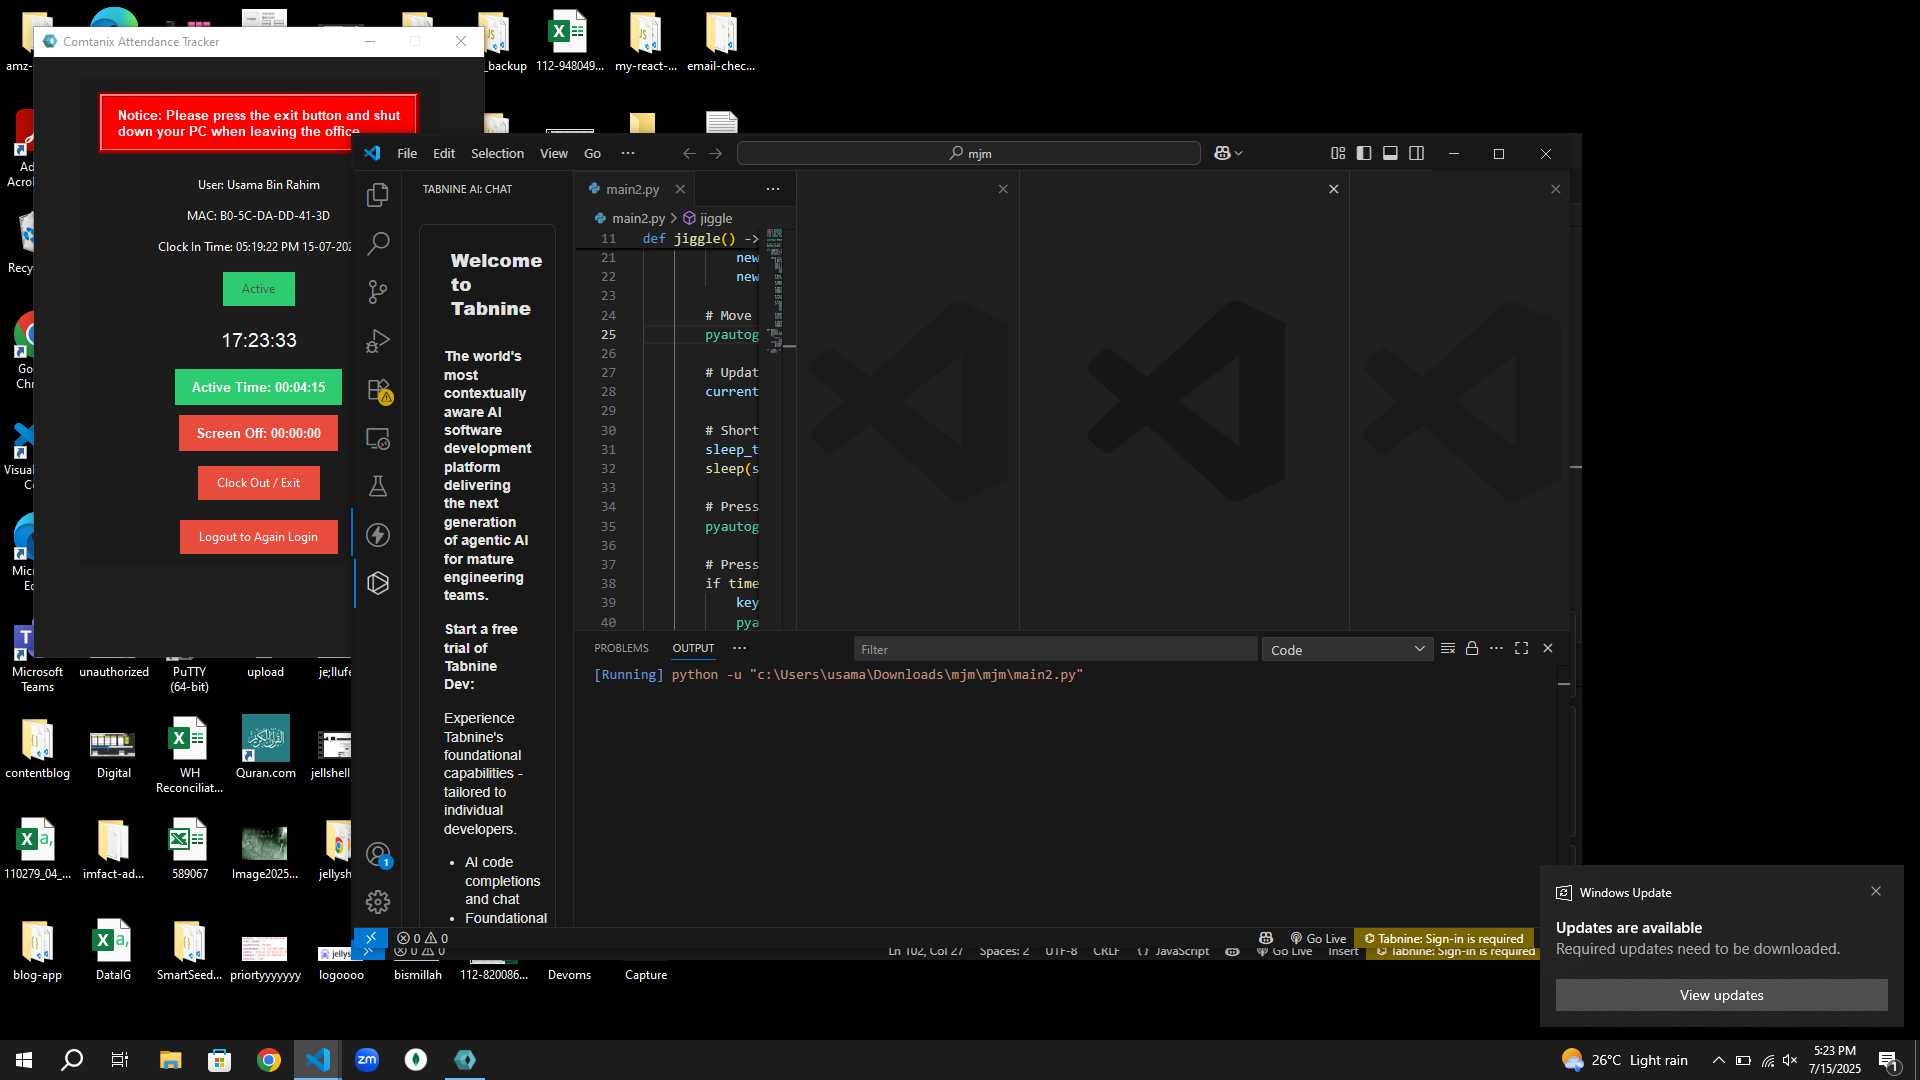Click View updates in Windows Update notification
The height and width of the screenshot is (1080, 1920).
click(1721, 995)
